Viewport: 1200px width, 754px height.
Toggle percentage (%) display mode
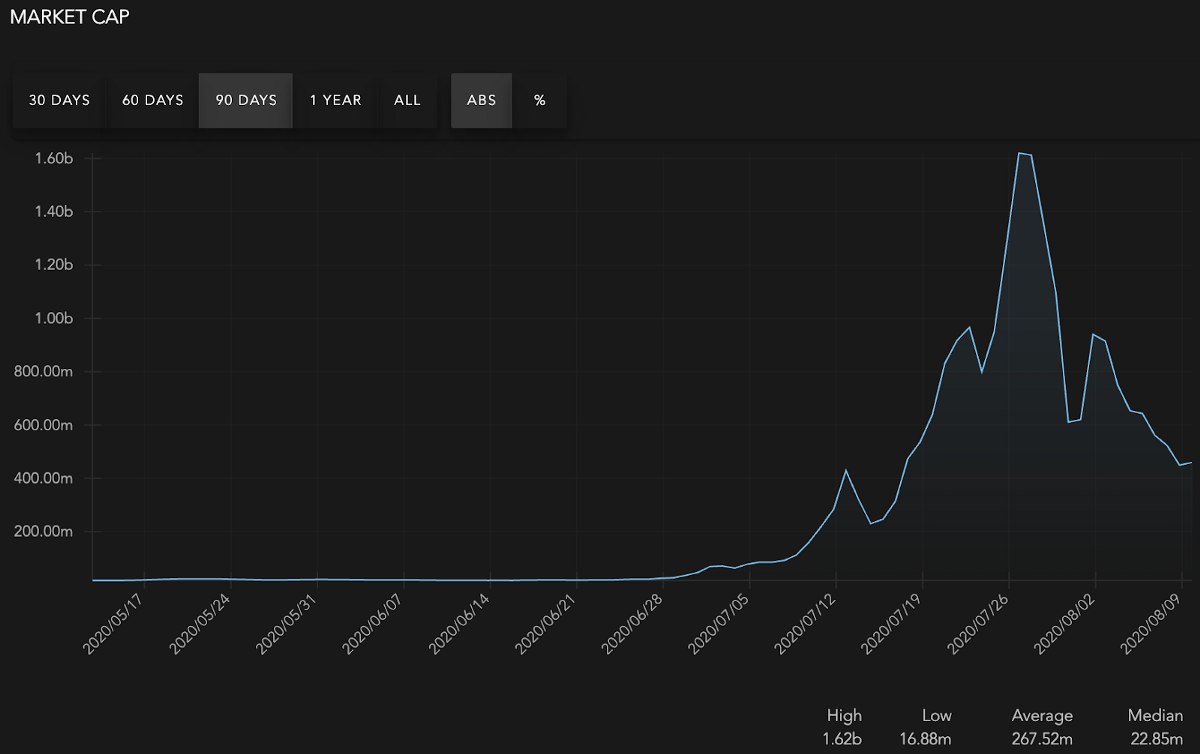point(540,100)
